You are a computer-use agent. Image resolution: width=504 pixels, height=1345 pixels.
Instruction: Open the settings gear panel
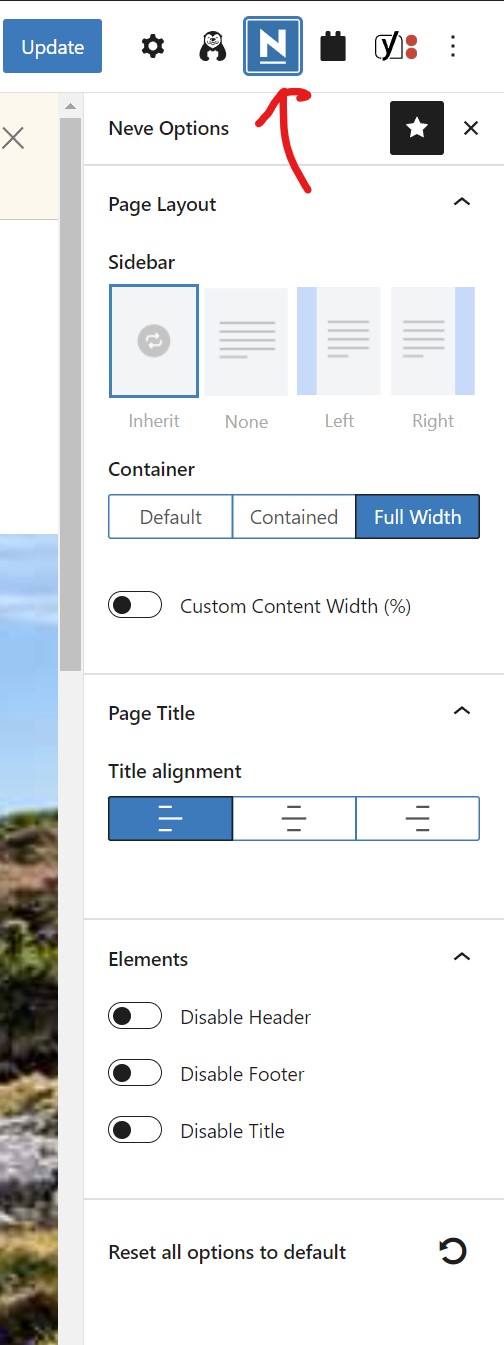152,46
